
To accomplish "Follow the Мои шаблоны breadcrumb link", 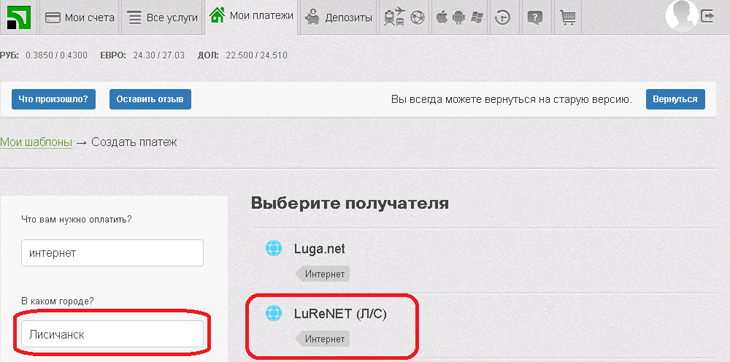I will (36, 142).
